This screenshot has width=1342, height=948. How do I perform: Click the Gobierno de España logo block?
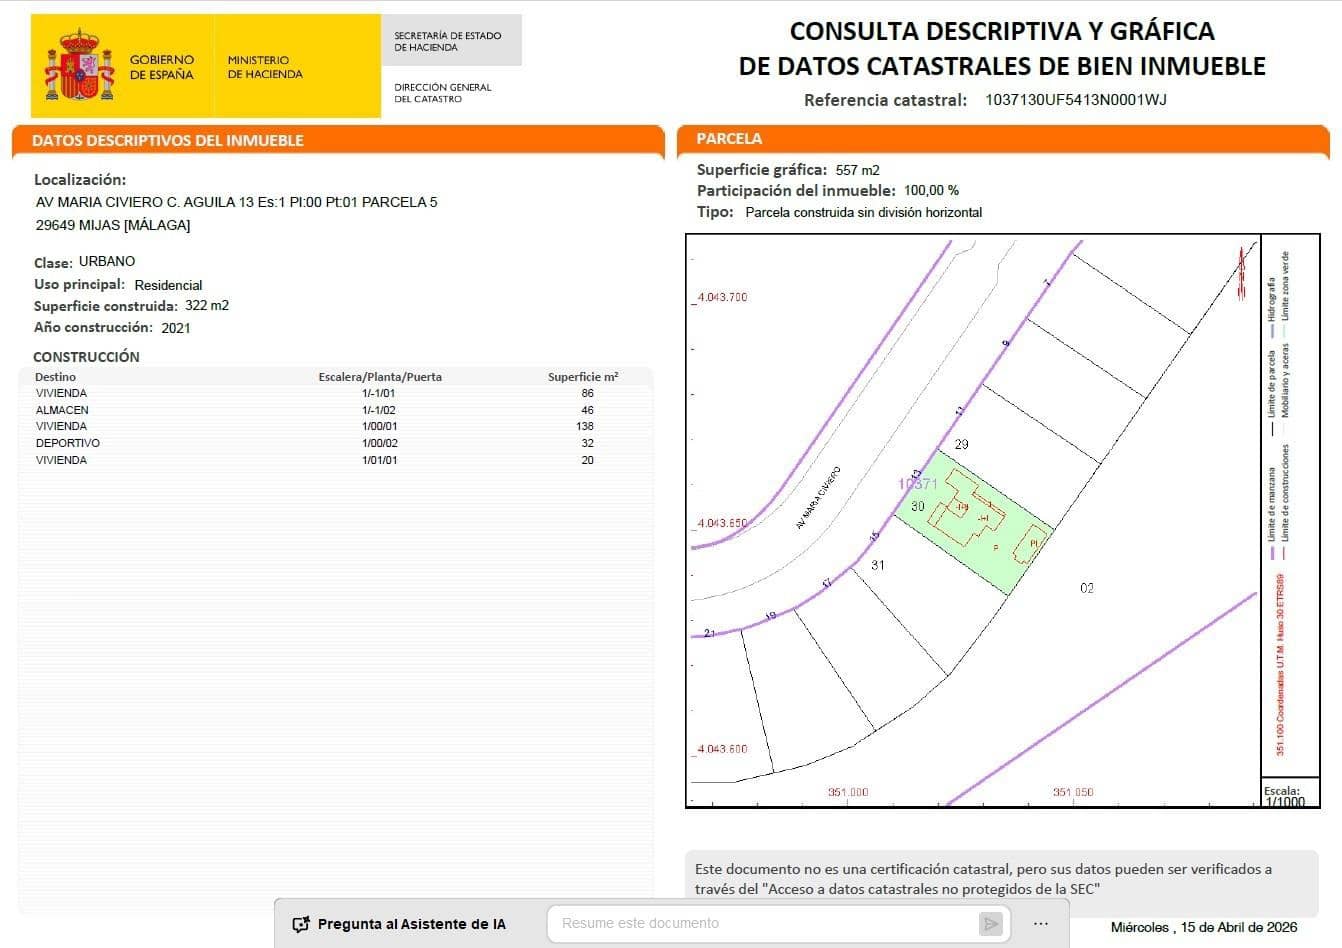pos(120,63)
